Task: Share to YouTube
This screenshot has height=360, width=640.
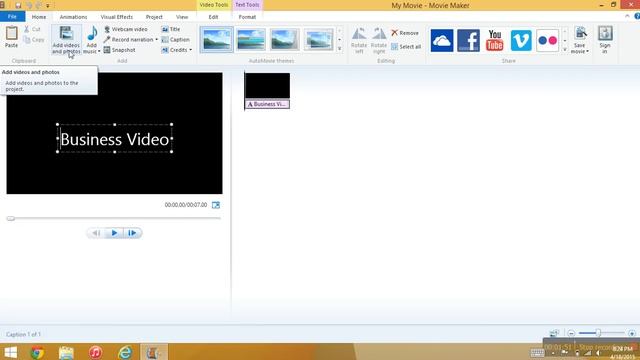Action: pyautogui.click(x=495, y=40)
